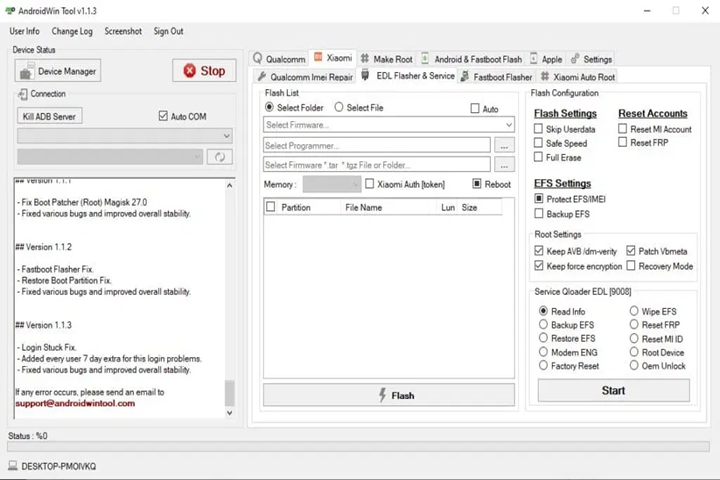This screenshot has width=720, height=480.
Task: Click browse dots beside firmware file field
Action: coord(504,165)
